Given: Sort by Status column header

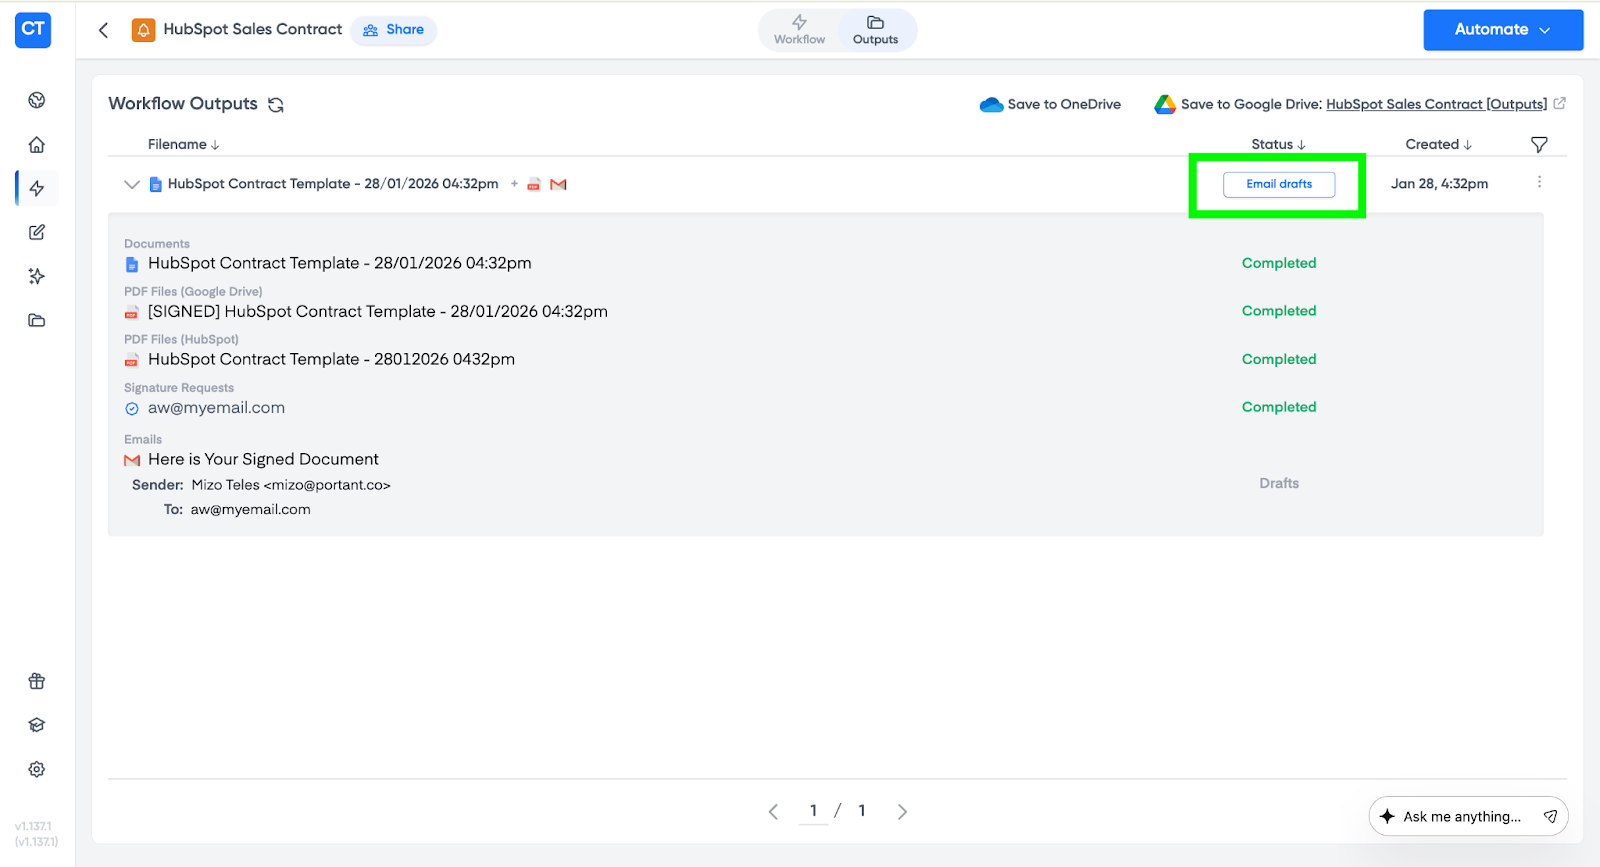Looking at the screenshot, I should (x=1278, y=145).
